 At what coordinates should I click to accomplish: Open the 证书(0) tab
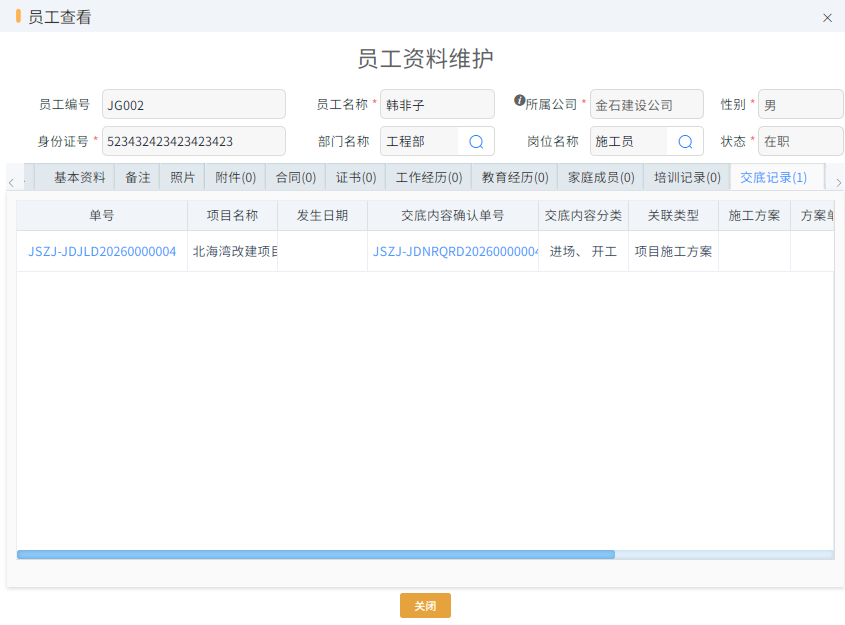tap(356, 177)
